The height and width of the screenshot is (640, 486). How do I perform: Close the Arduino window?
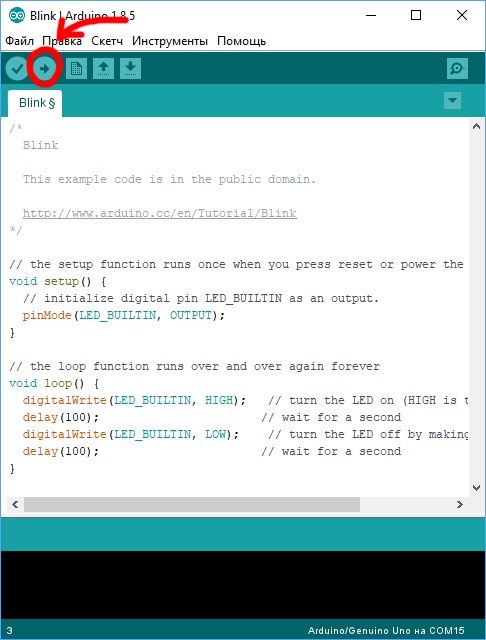tap(462, 16)
